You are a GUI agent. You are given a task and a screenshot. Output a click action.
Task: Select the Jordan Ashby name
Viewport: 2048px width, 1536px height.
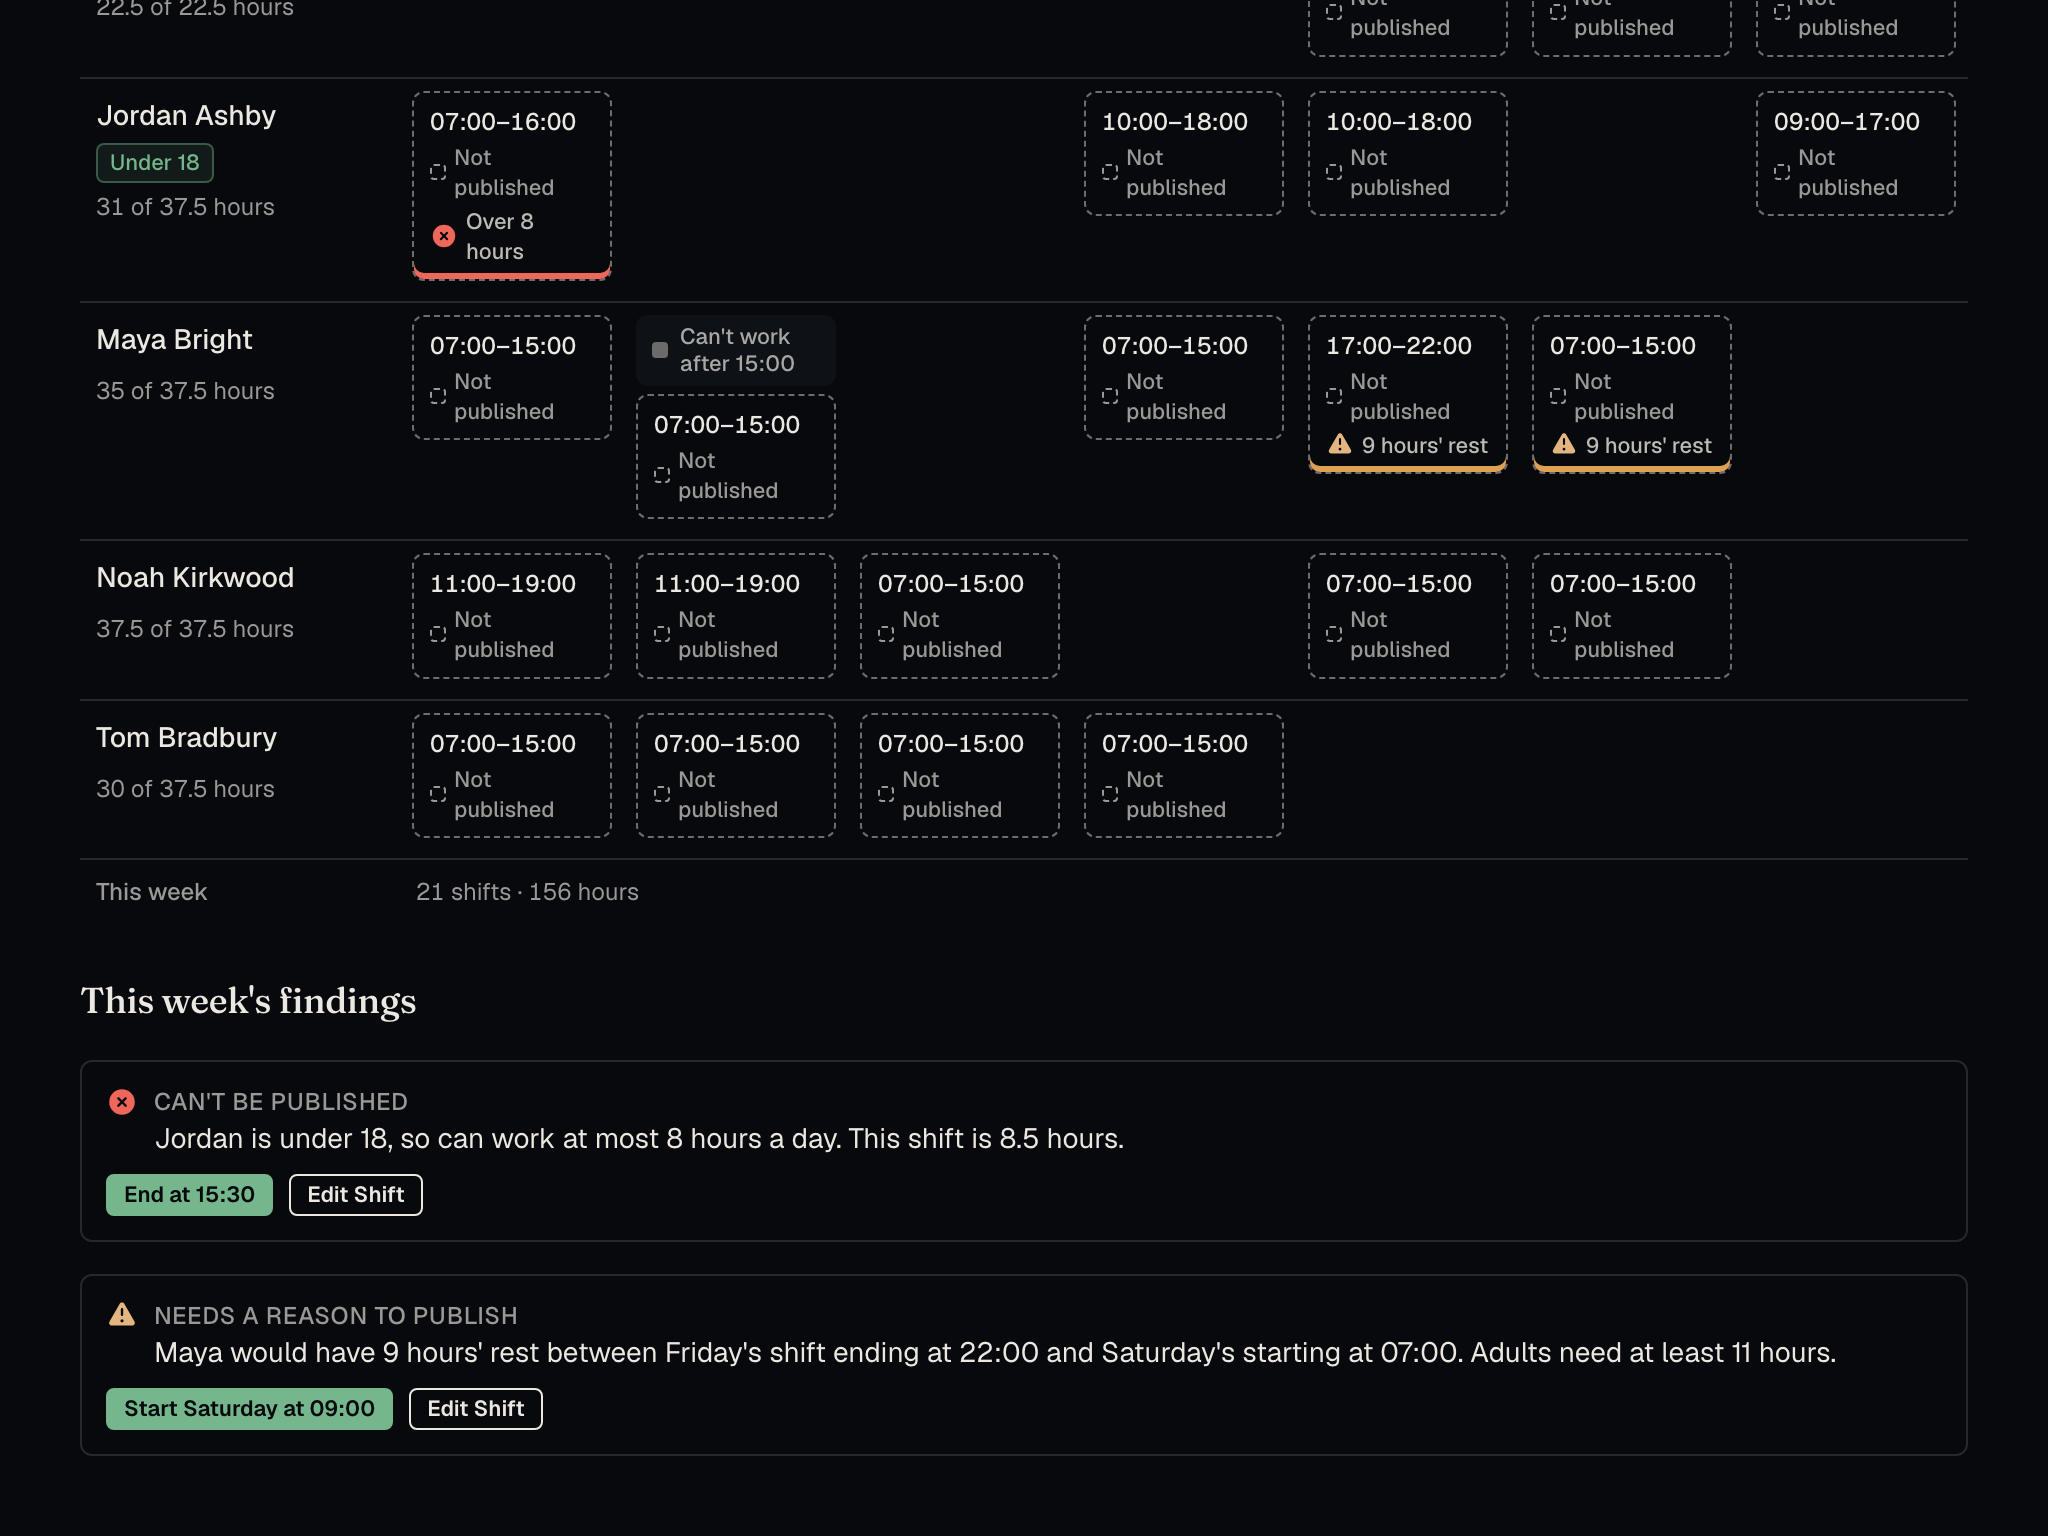point(186,116)
